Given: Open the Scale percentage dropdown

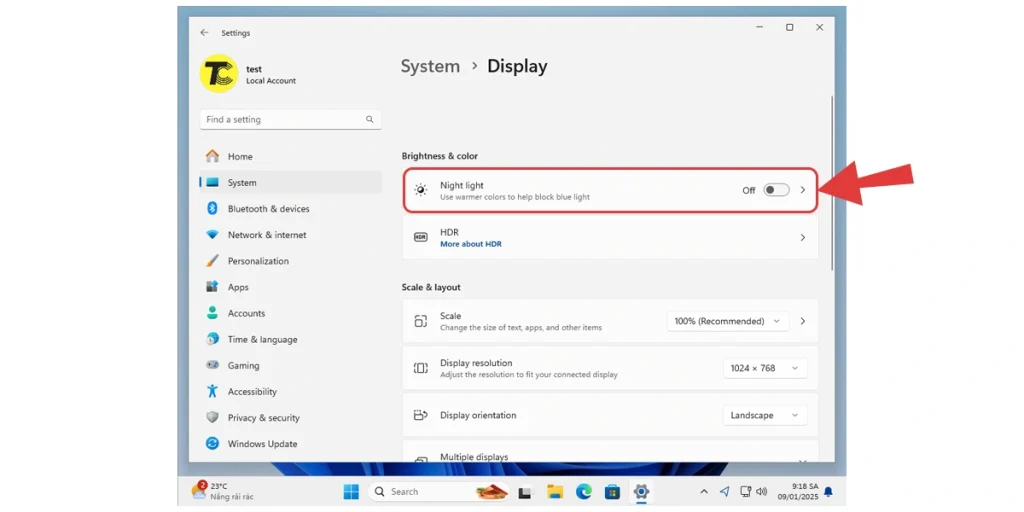Looking at the screenshot, I should 727,321.
